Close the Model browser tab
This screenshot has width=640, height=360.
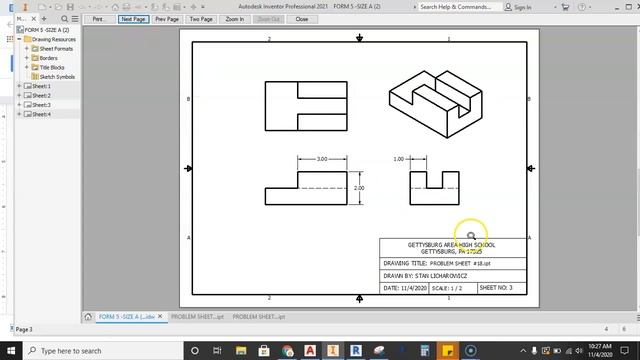pos(34,19)
